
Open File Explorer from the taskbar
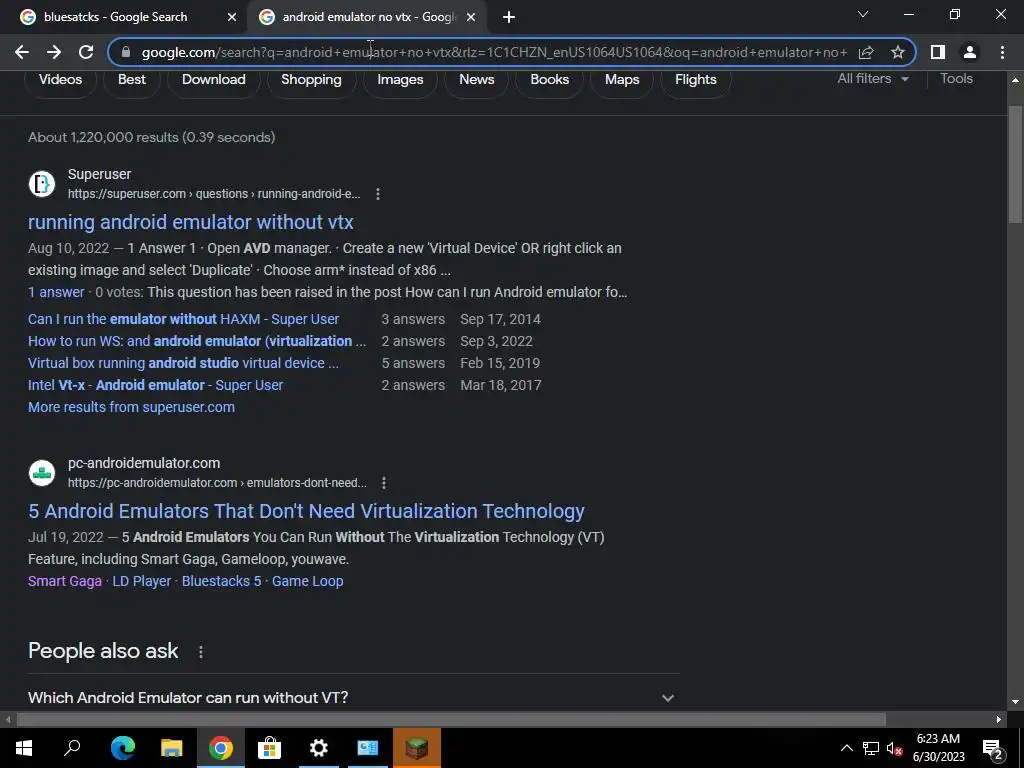(172, 748)
